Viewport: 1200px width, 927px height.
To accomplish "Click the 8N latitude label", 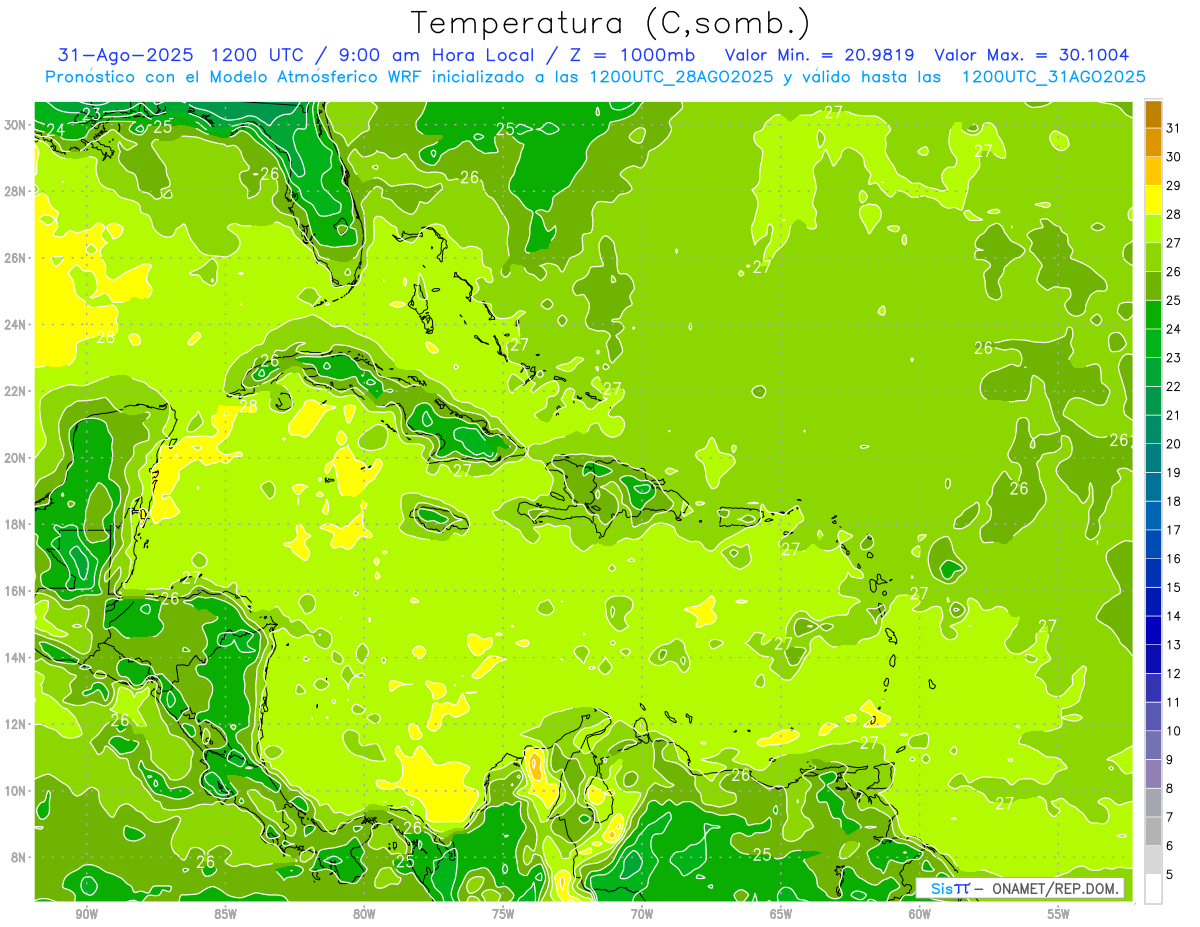I will [19, 858].
